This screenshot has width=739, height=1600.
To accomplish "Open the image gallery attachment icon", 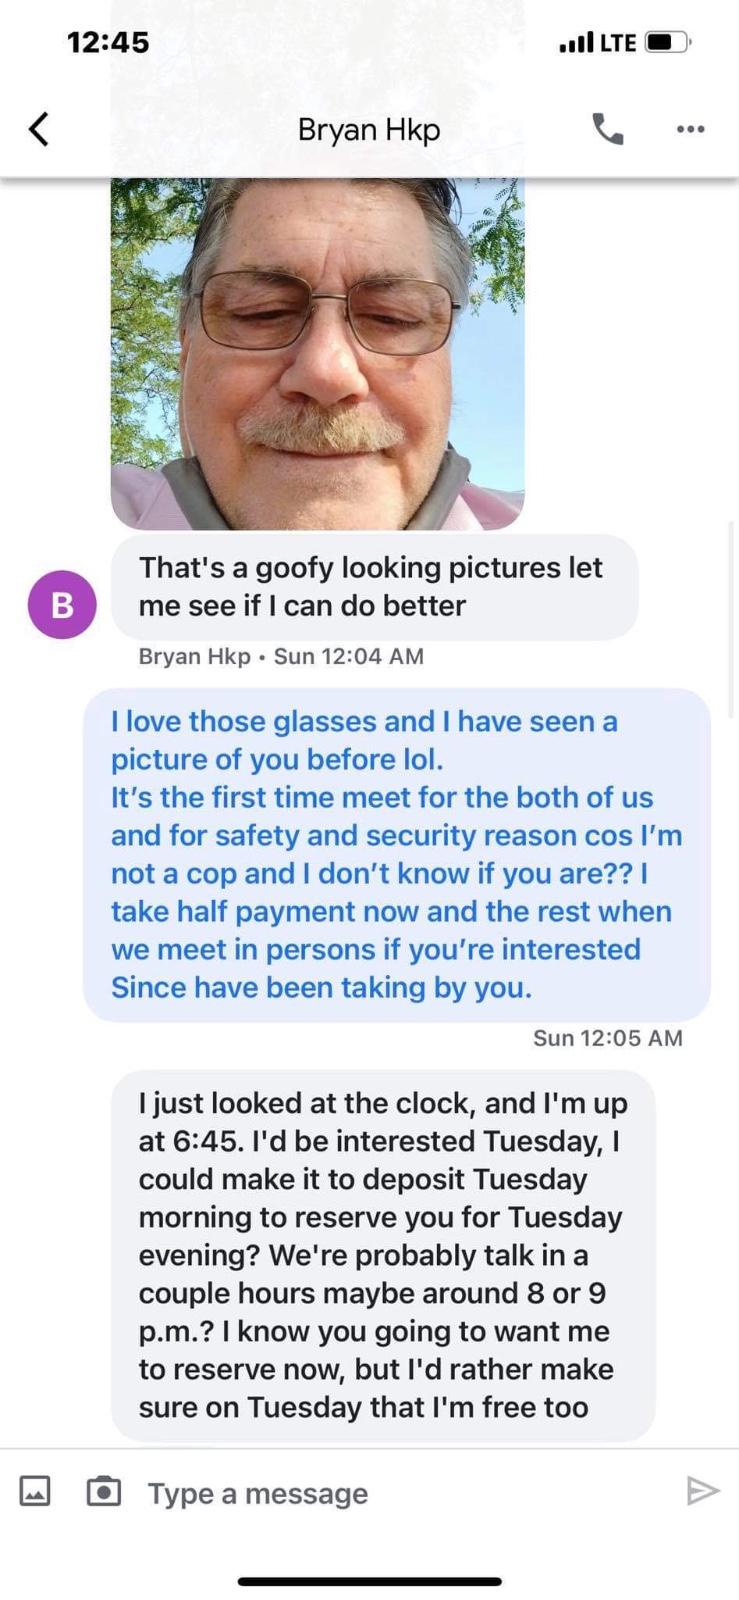I will click(35, 1491).
